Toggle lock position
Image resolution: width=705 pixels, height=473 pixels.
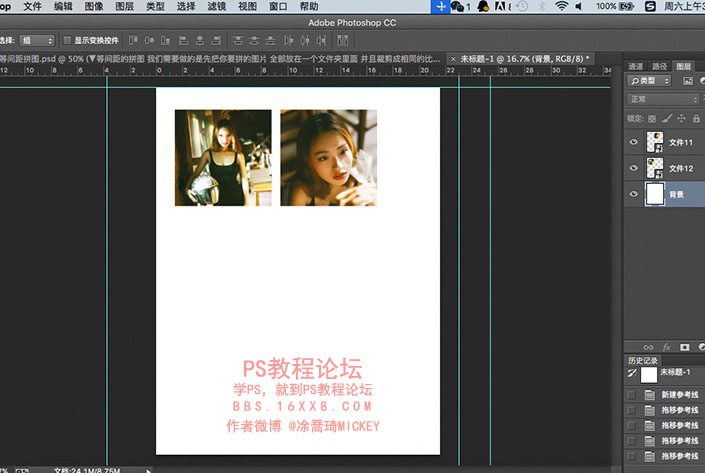point(682,118)
